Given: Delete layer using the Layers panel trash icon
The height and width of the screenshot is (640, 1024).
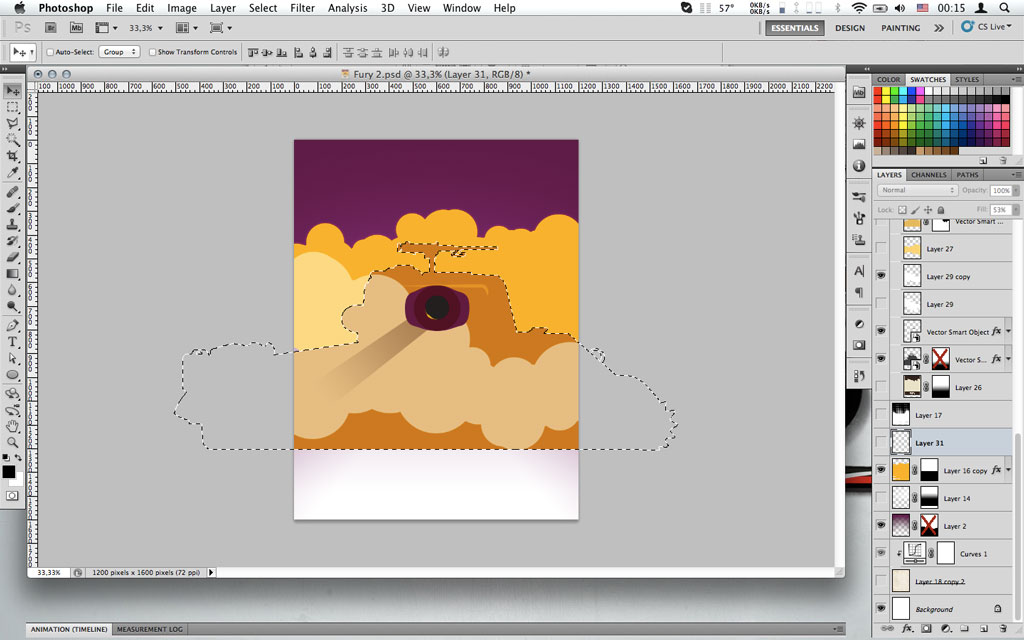Looking at the screenshot, I should pos(1003,629).
